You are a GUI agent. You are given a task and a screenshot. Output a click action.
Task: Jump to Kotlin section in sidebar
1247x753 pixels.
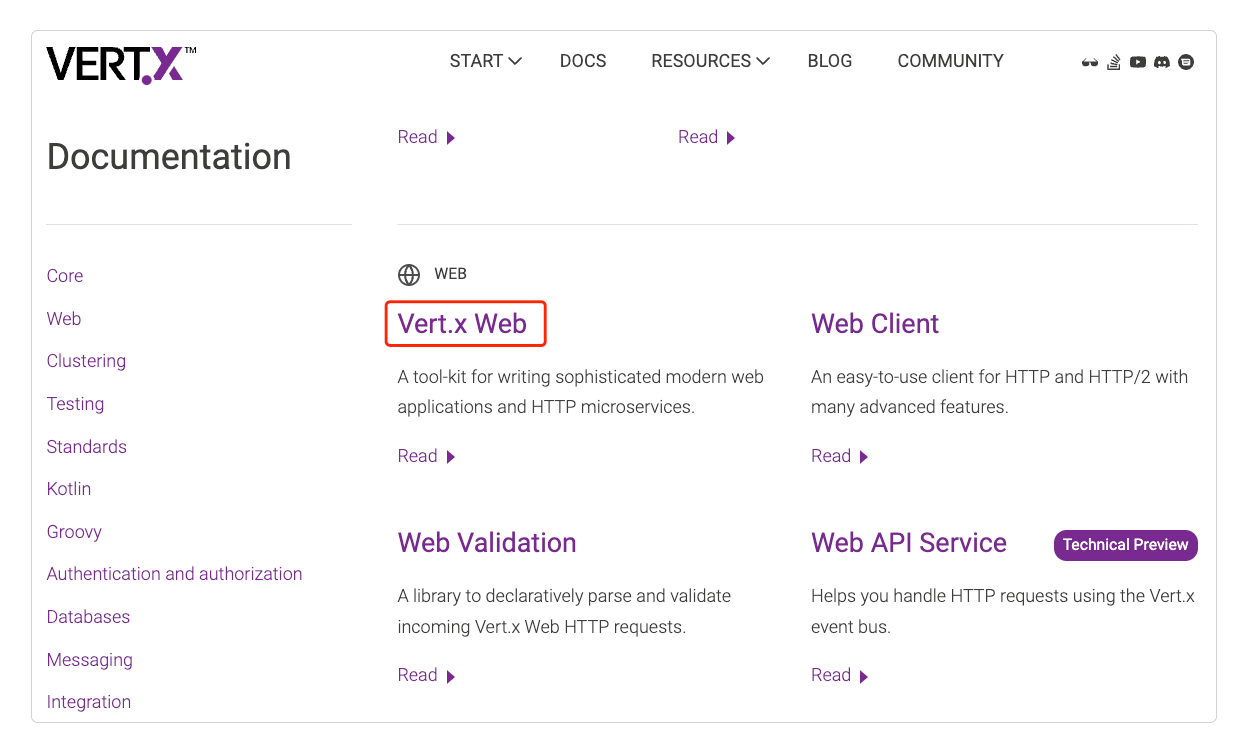click(68, 489)
